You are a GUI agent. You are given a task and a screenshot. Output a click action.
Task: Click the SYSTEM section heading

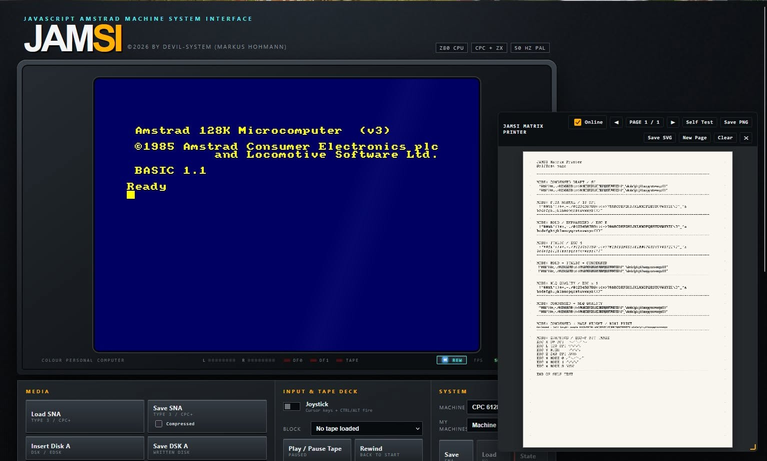tap(453, 392)
